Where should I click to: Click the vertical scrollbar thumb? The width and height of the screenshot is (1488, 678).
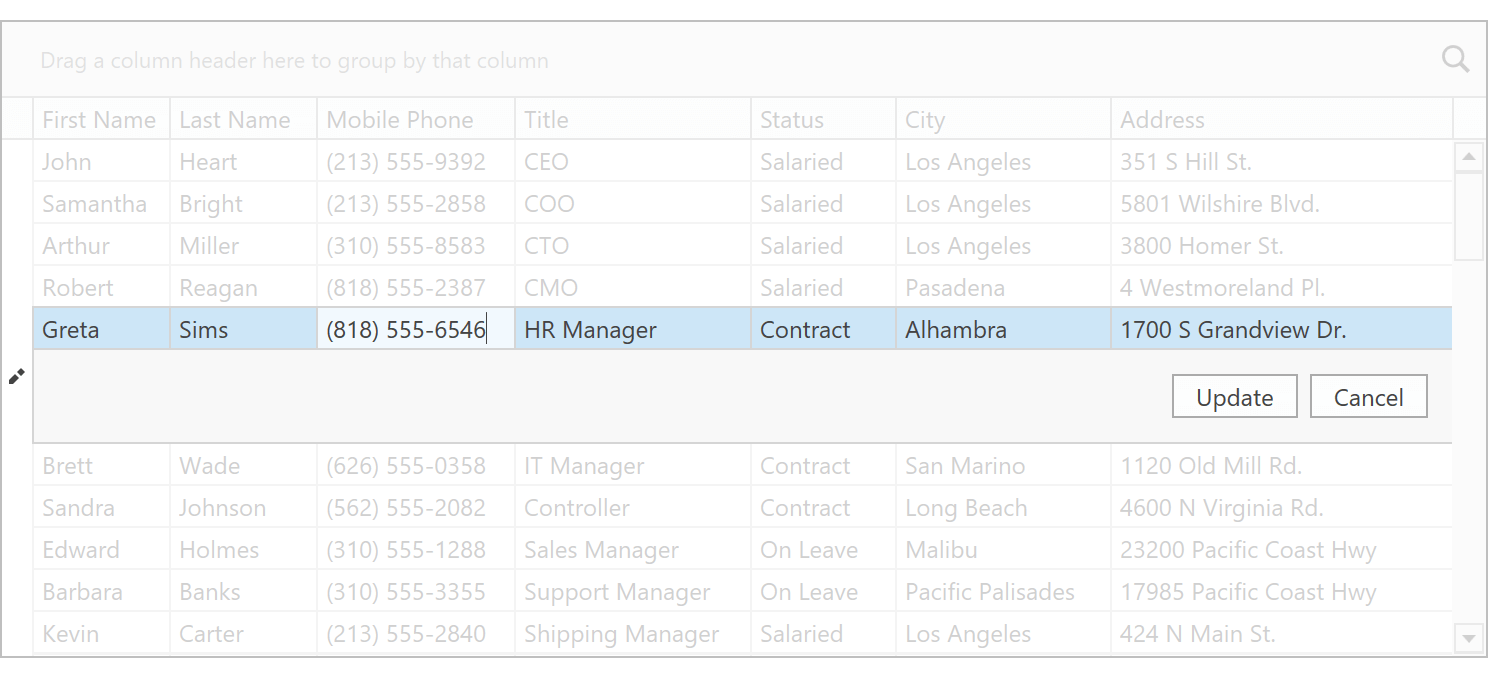[1468, 216]
